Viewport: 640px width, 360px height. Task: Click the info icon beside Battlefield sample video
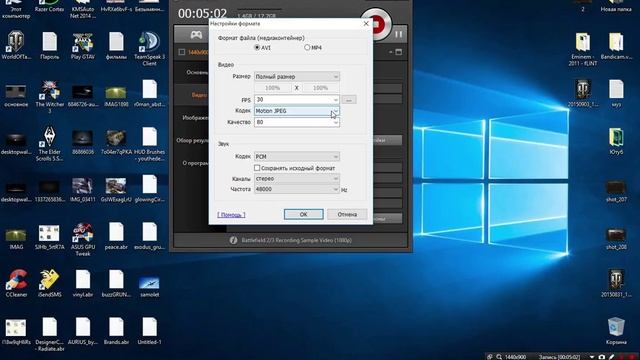(x=233, y=240)
